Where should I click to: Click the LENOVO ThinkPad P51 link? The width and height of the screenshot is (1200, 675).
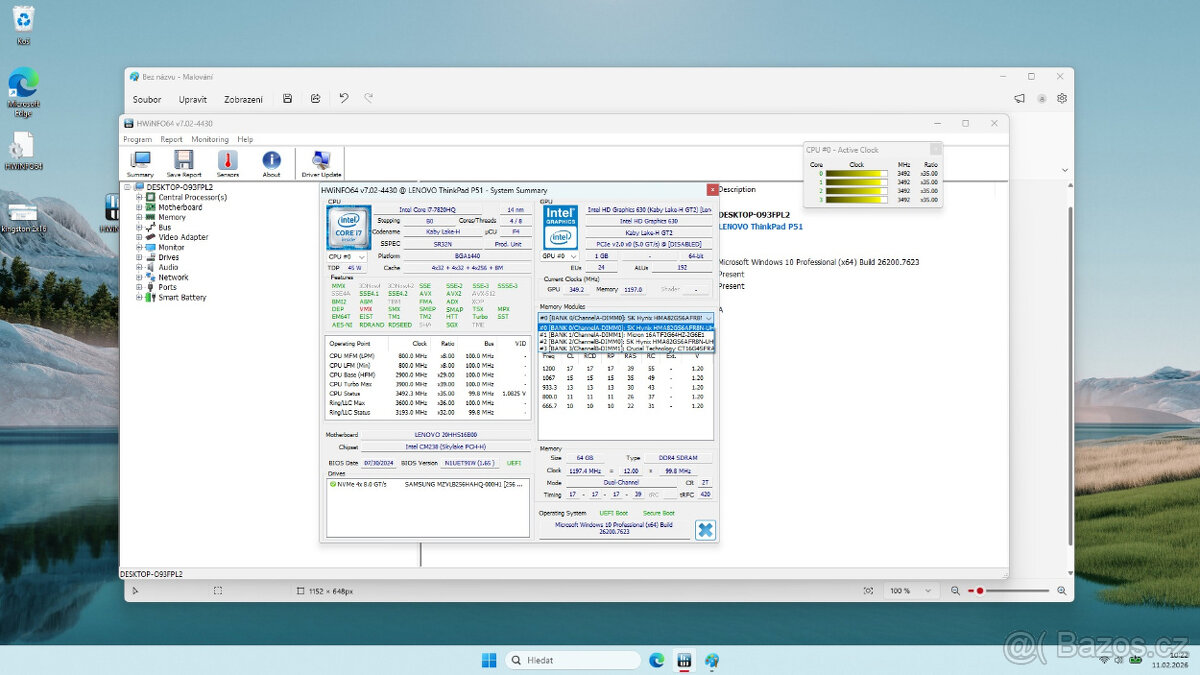[x=760, y=227]
